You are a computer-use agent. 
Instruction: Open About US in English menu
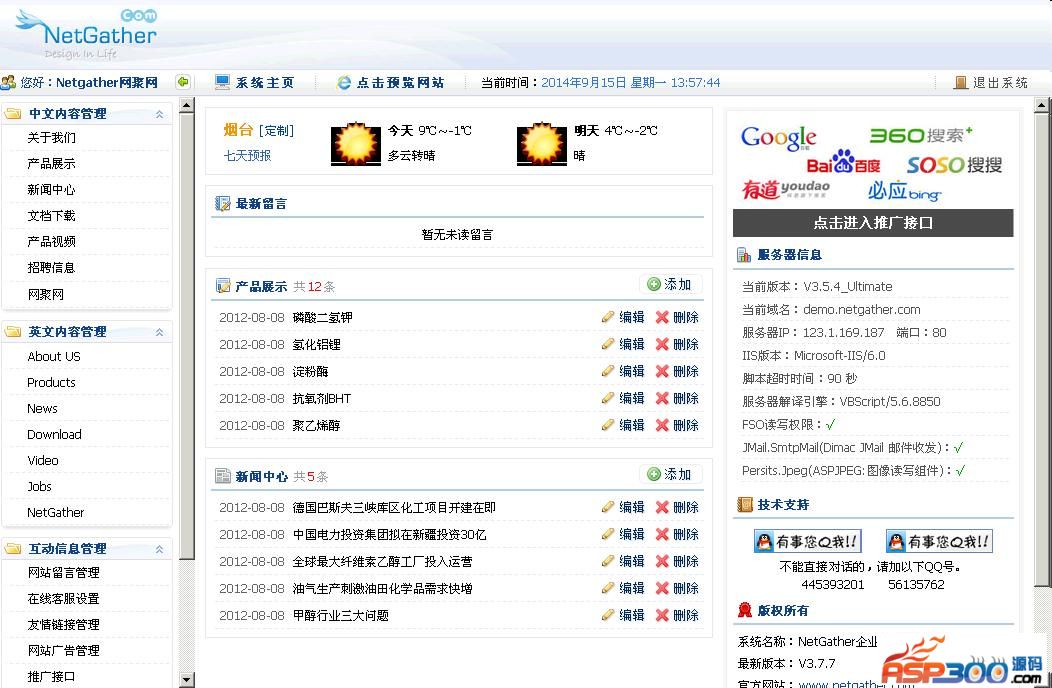54,356
